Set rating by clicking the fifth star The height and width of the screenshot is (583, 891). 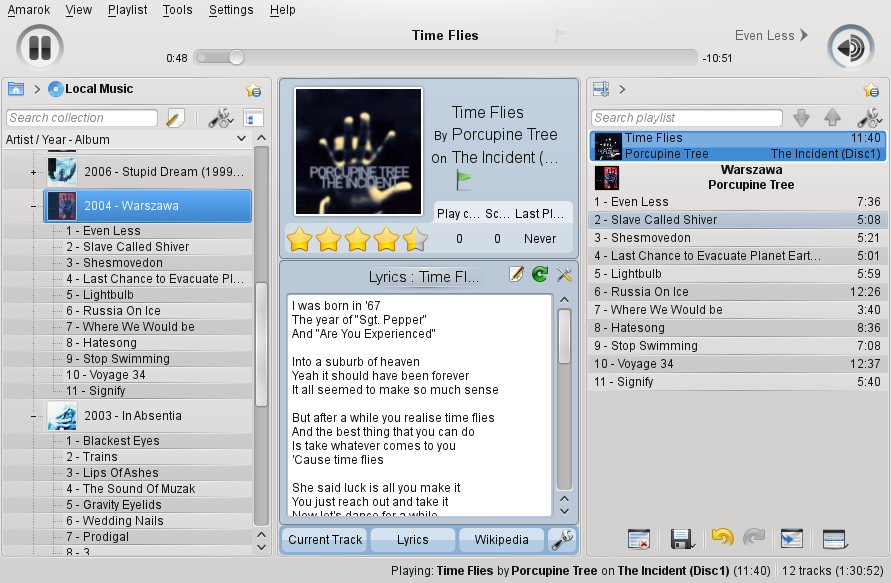[415, 239]
